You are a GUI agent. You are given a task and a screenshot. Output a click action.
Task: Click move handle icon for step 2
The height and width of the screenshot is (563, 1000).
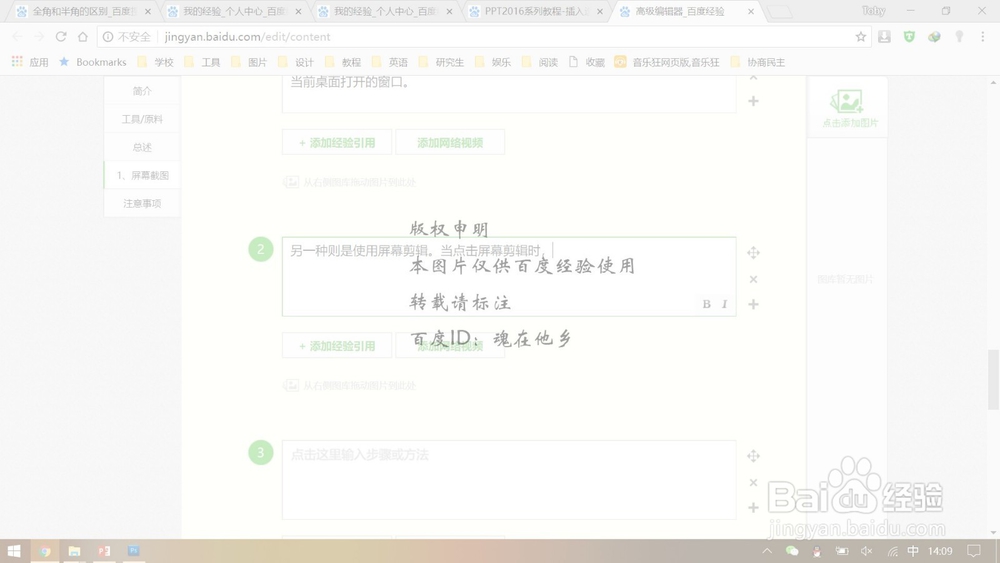pyautogui.click(x=753, y=252)
